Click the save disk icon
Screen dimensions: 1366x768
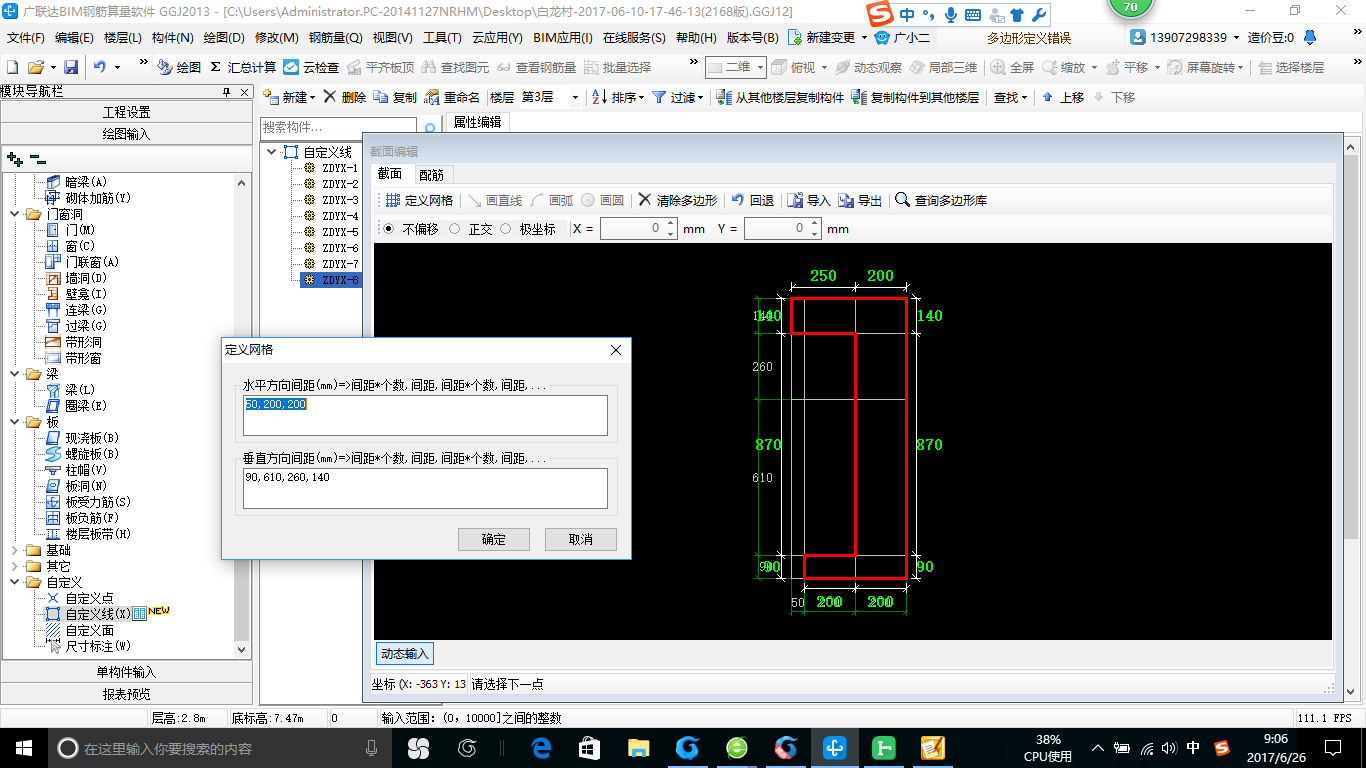point(71,67)
